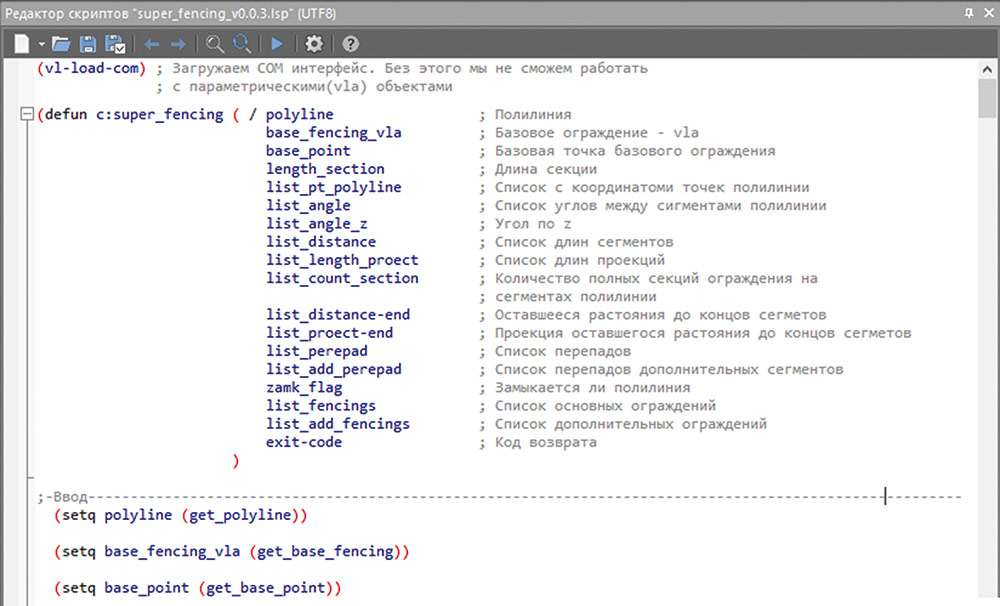Close the script editor panel

[989, 13]
